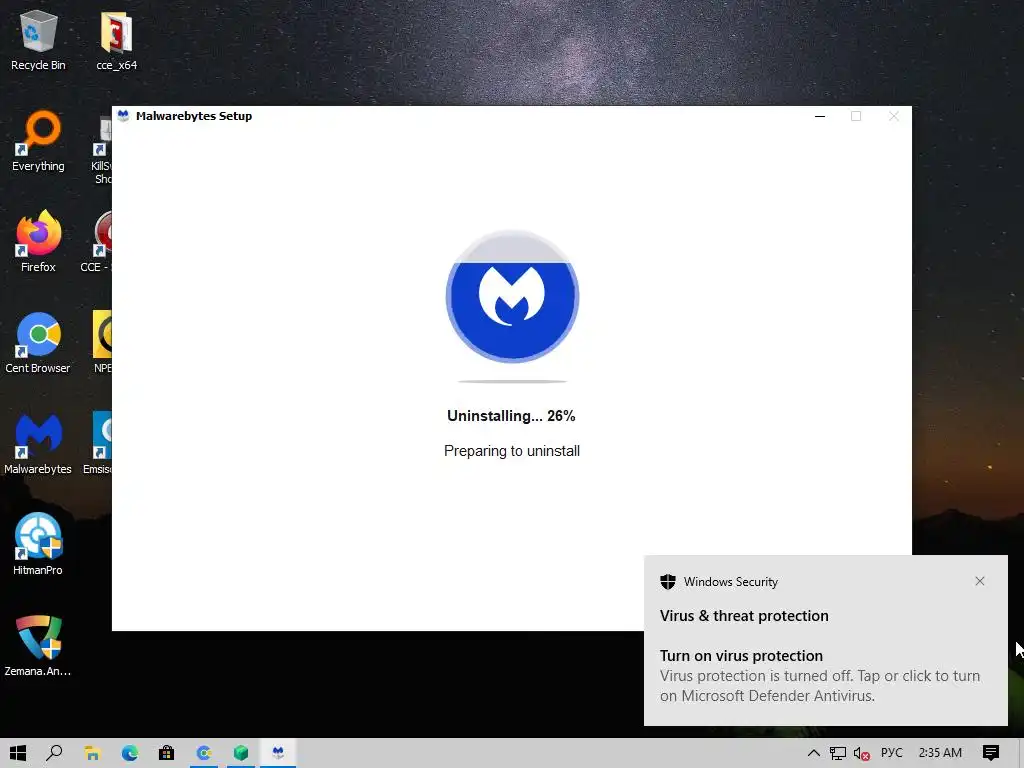Minimize the Malwarebytes Setup window
The height and width of the screenshot is (768, 1024).
(x=820, y=116)
